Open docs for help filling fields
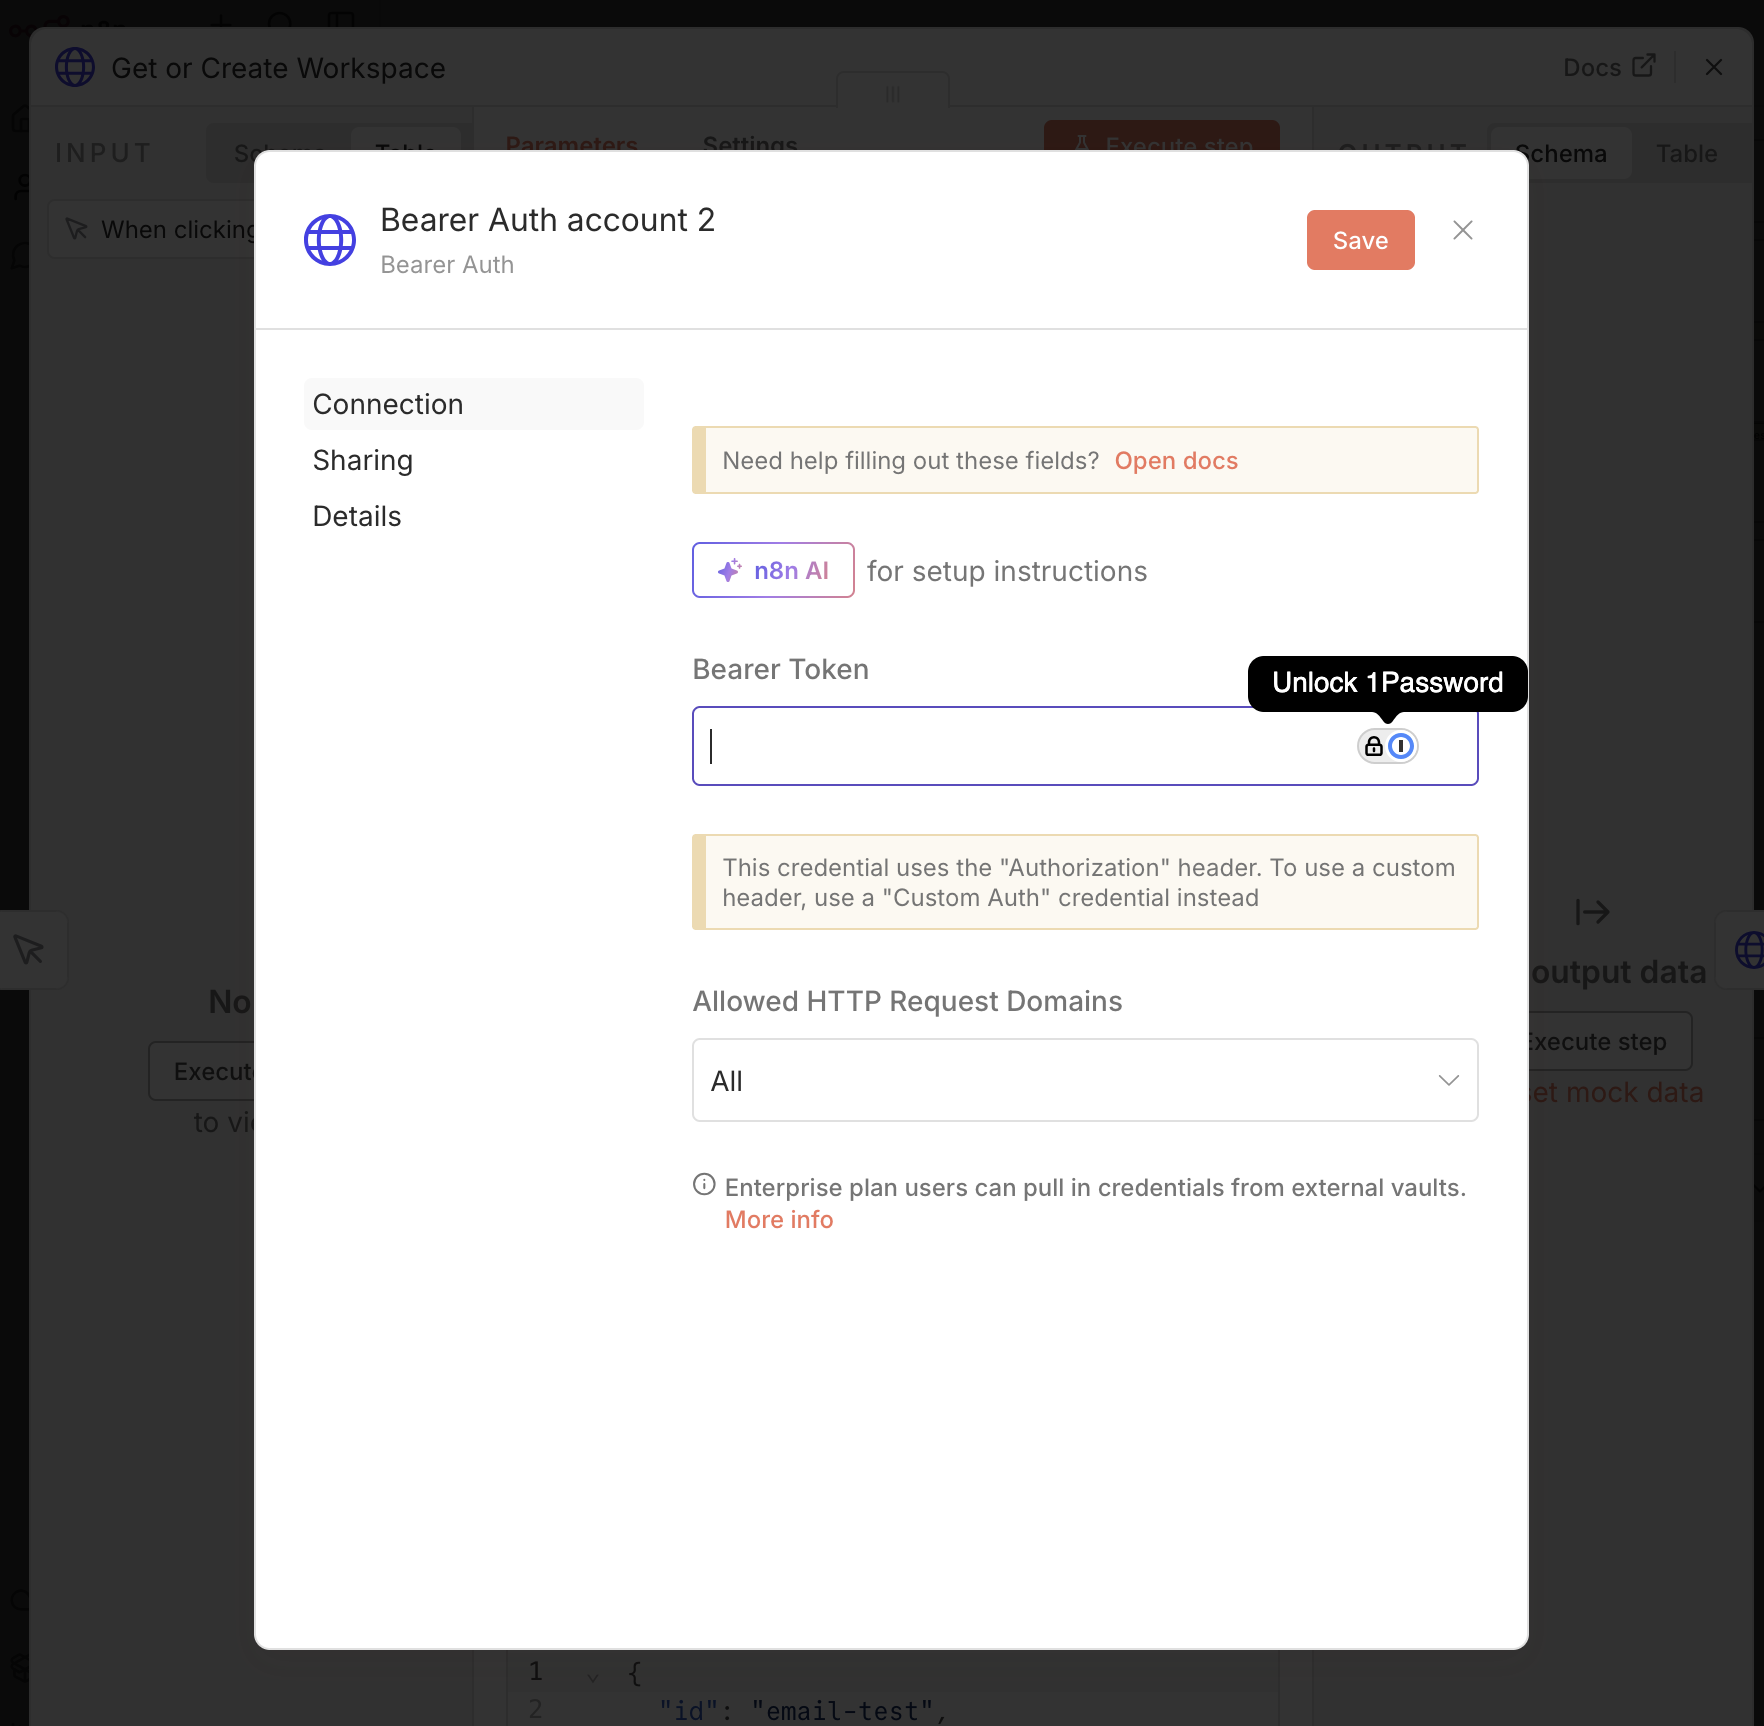This screenshot has width=1764, height=1726. click(x=1175, y=460)
